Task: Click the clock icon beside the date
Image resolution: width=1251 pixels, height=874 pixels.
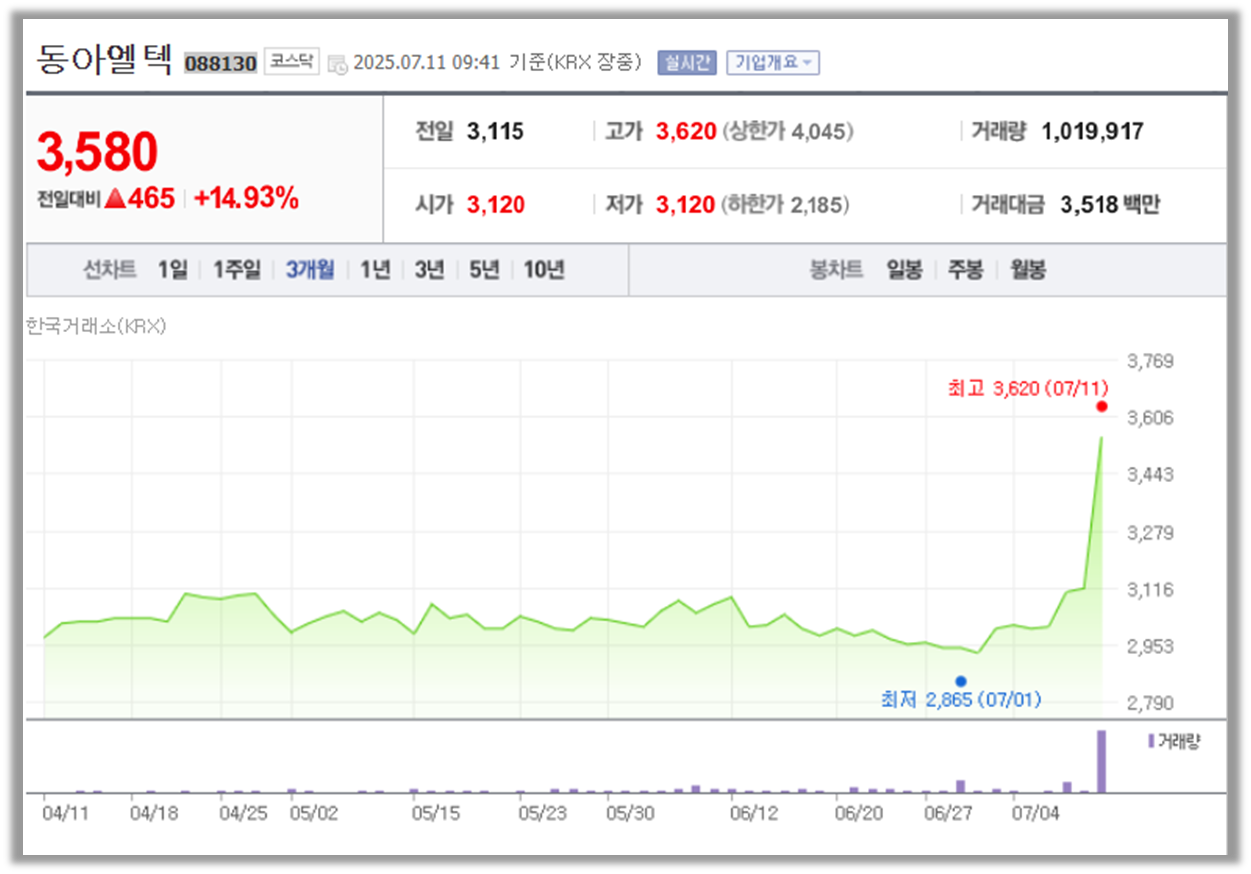Action: [x=338, y=63]
